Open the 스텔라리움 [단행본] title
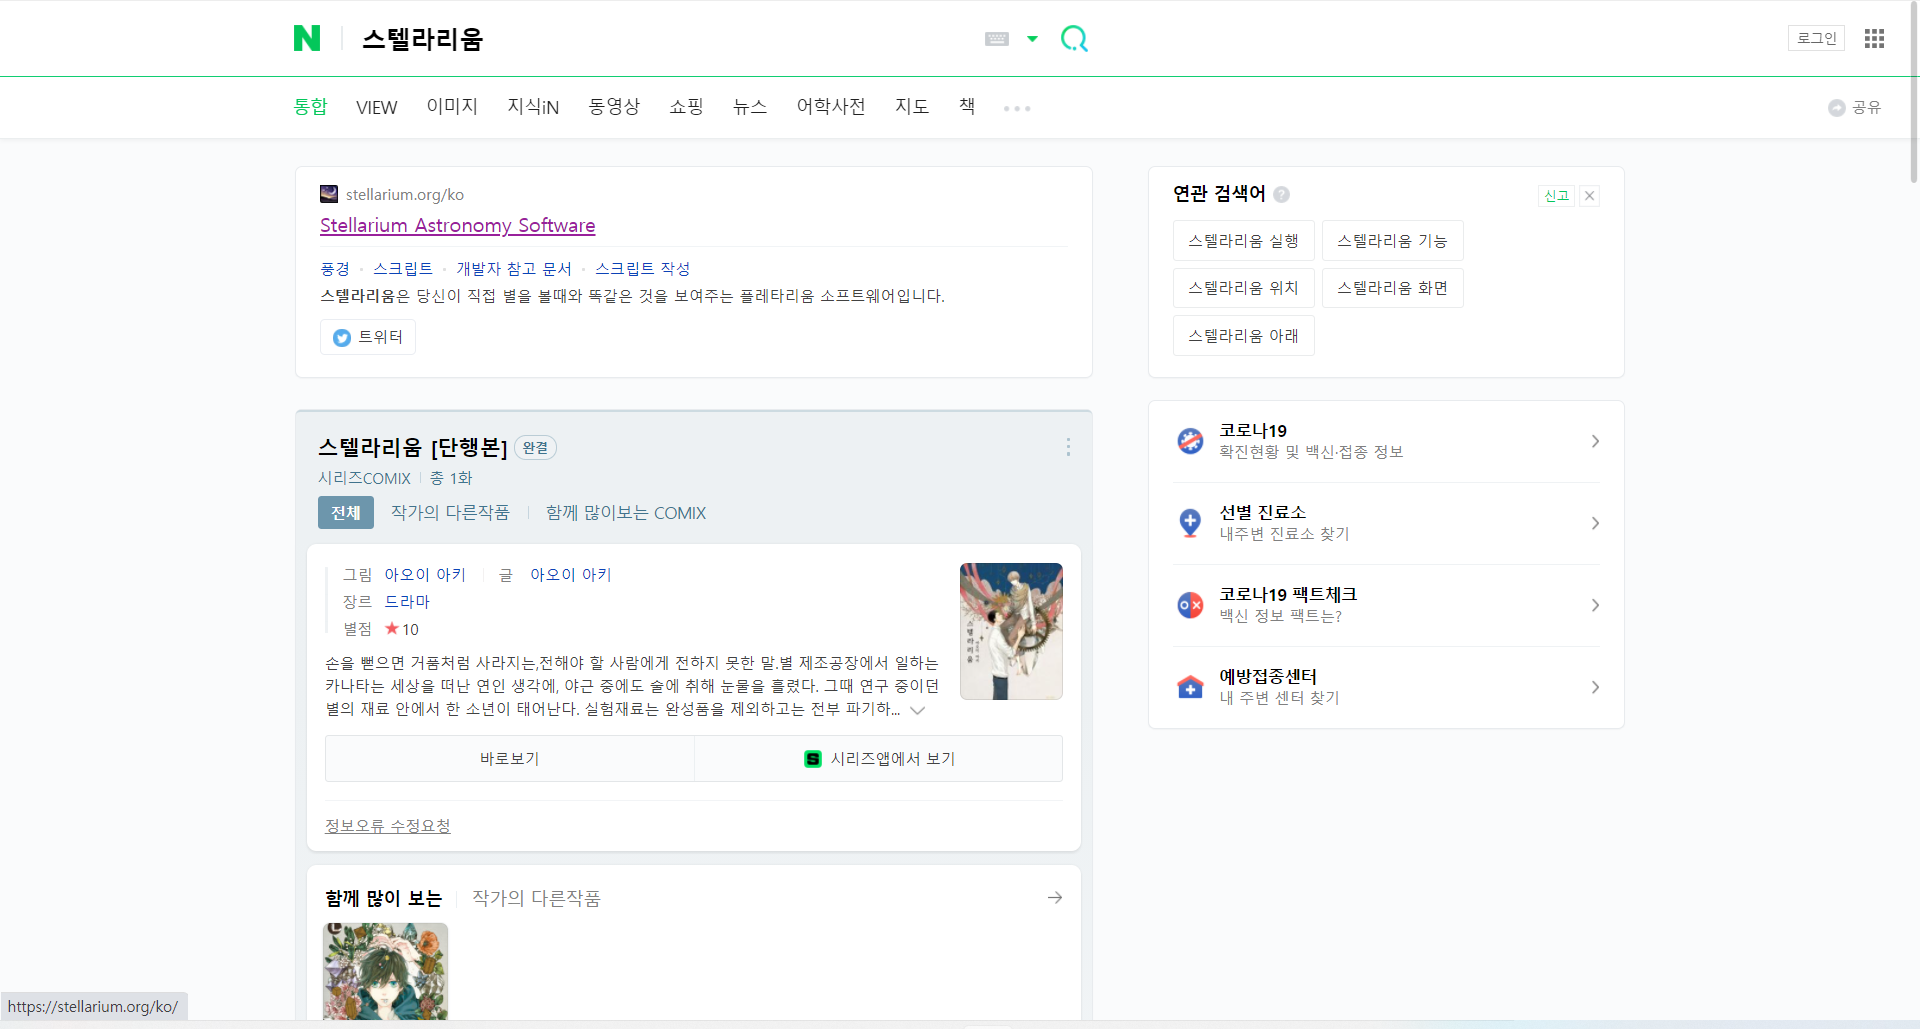Screen dimensions: 1920x1029 pos(413,447)
